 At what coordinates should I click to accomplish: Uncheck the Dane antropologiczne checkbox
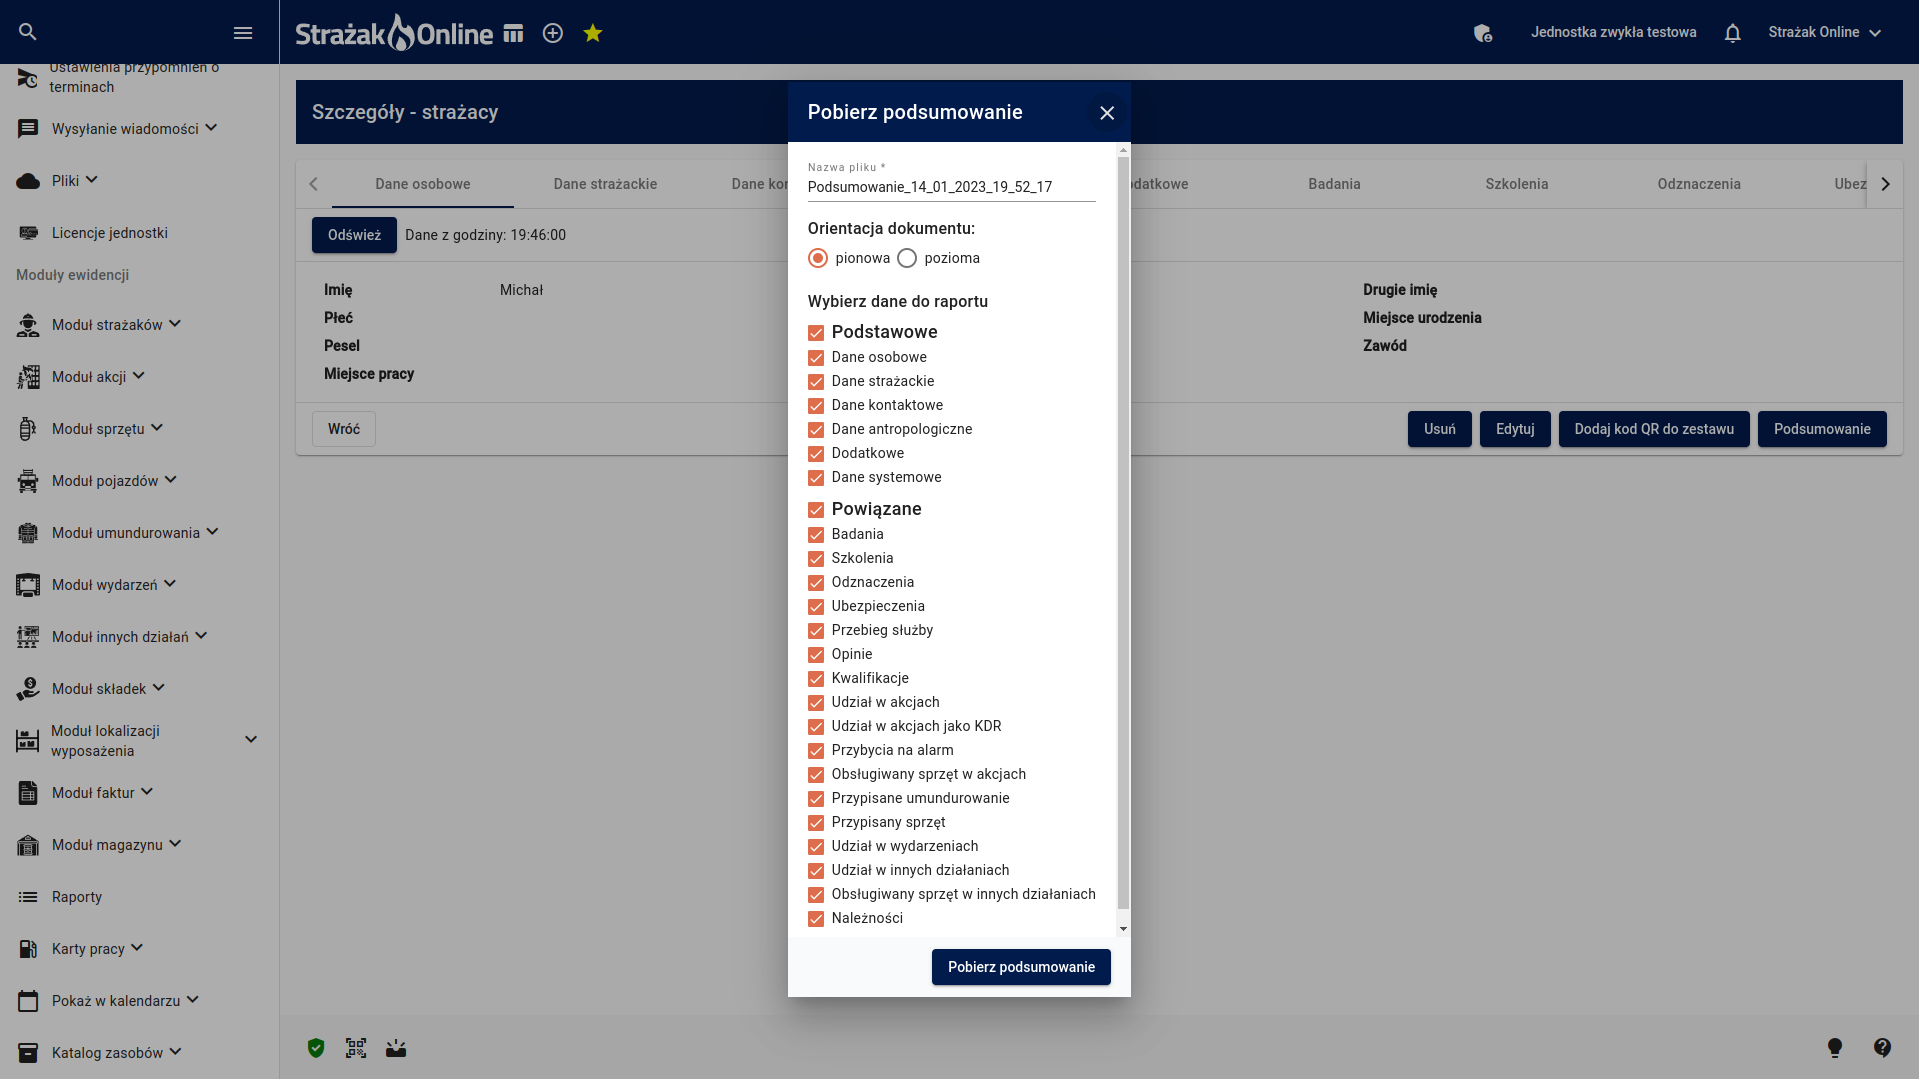pyautogui.click(x=816, y=429)
